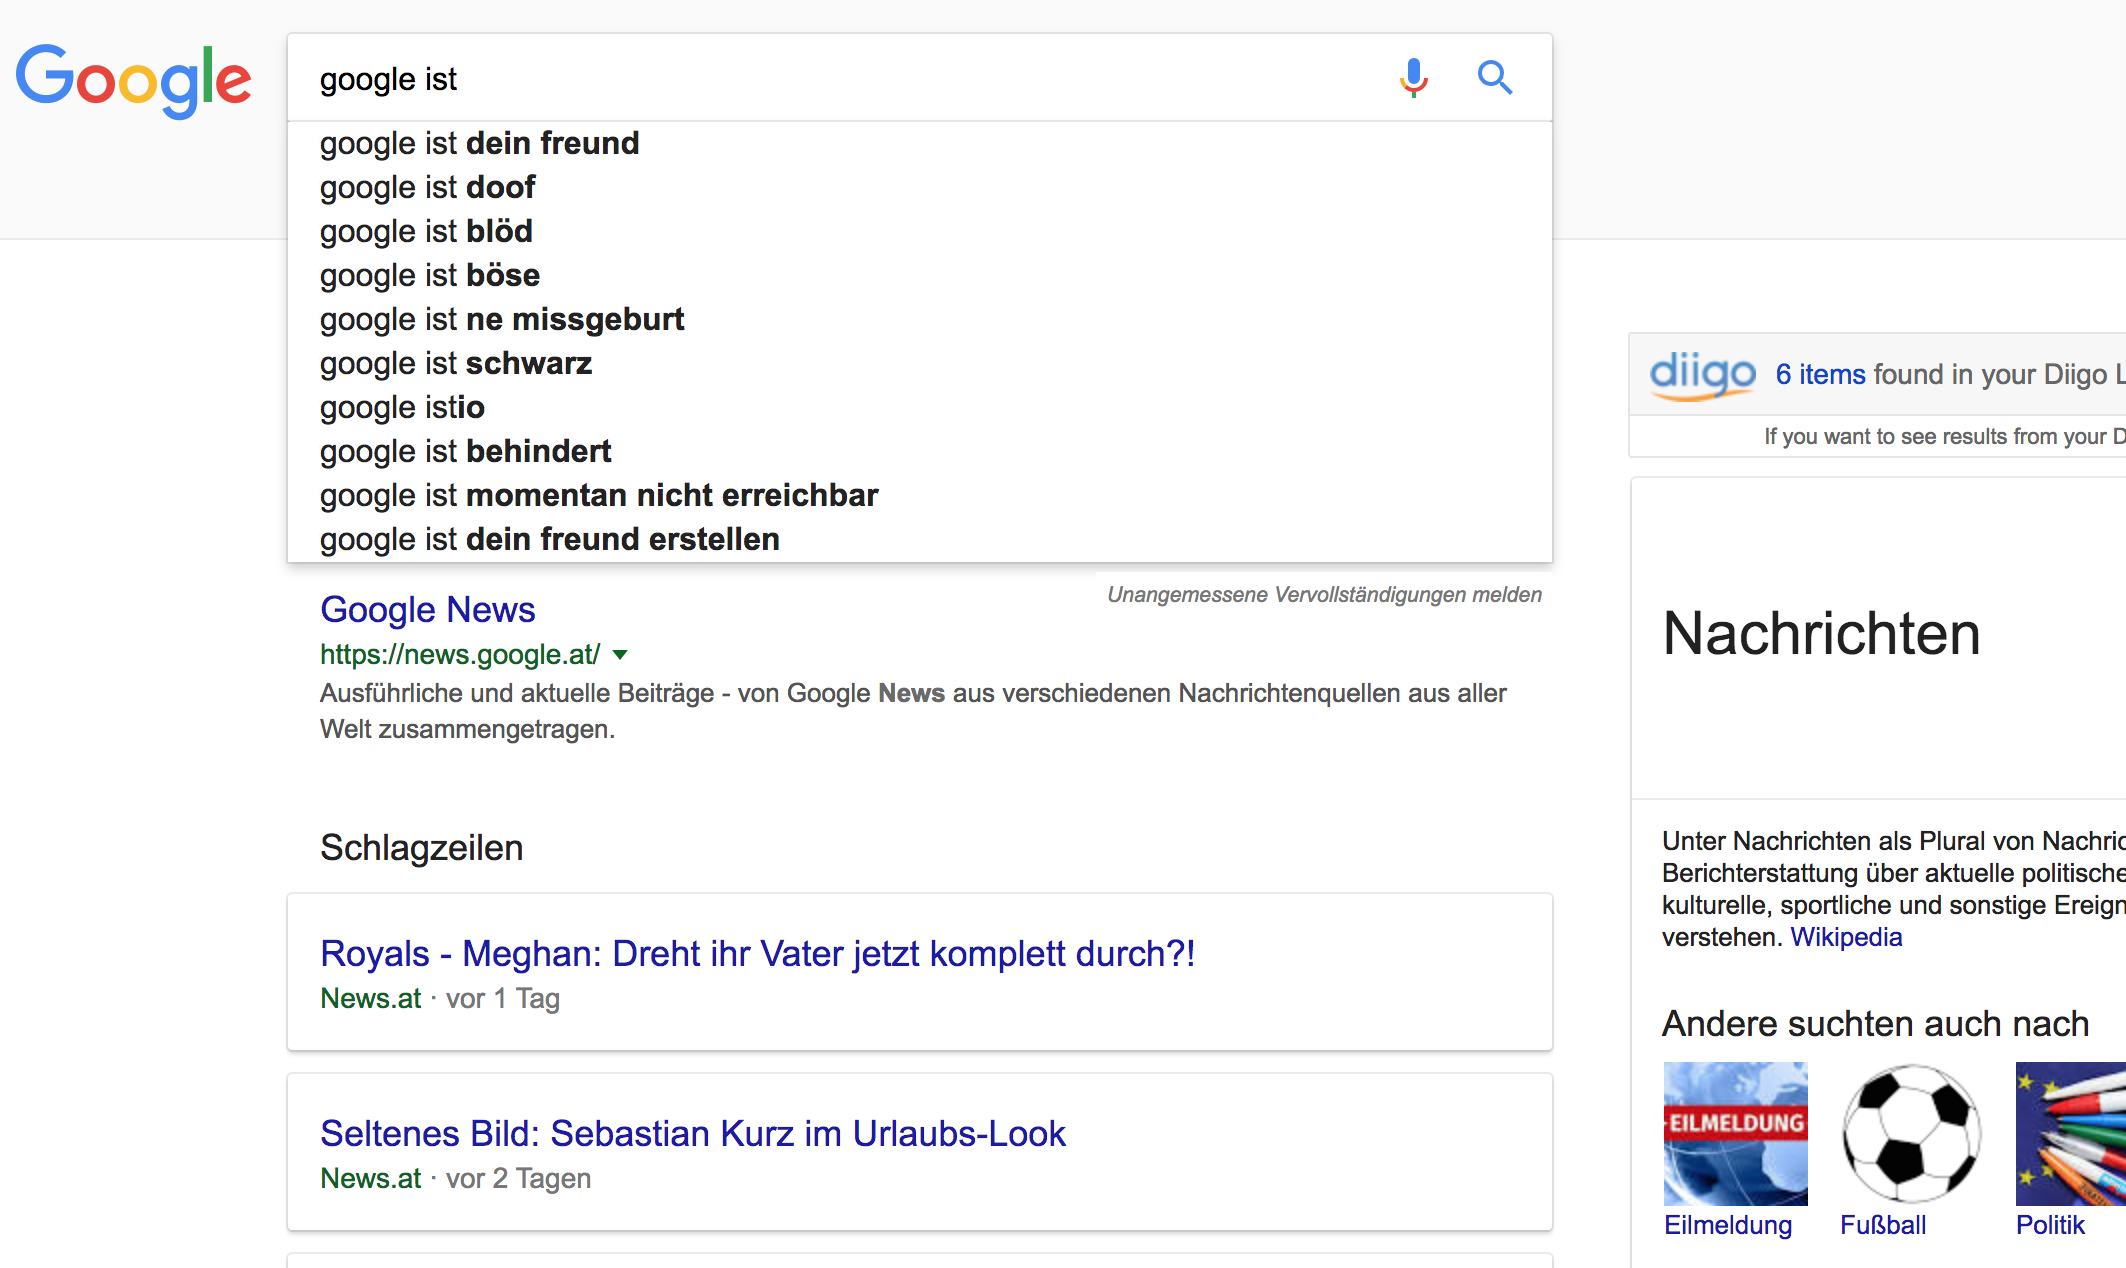The height and width of the screenshot is (1268, 2126).
Task: Open the Sebastian Kurz Urlaubs-Look headline
Action: point(692,1133)
